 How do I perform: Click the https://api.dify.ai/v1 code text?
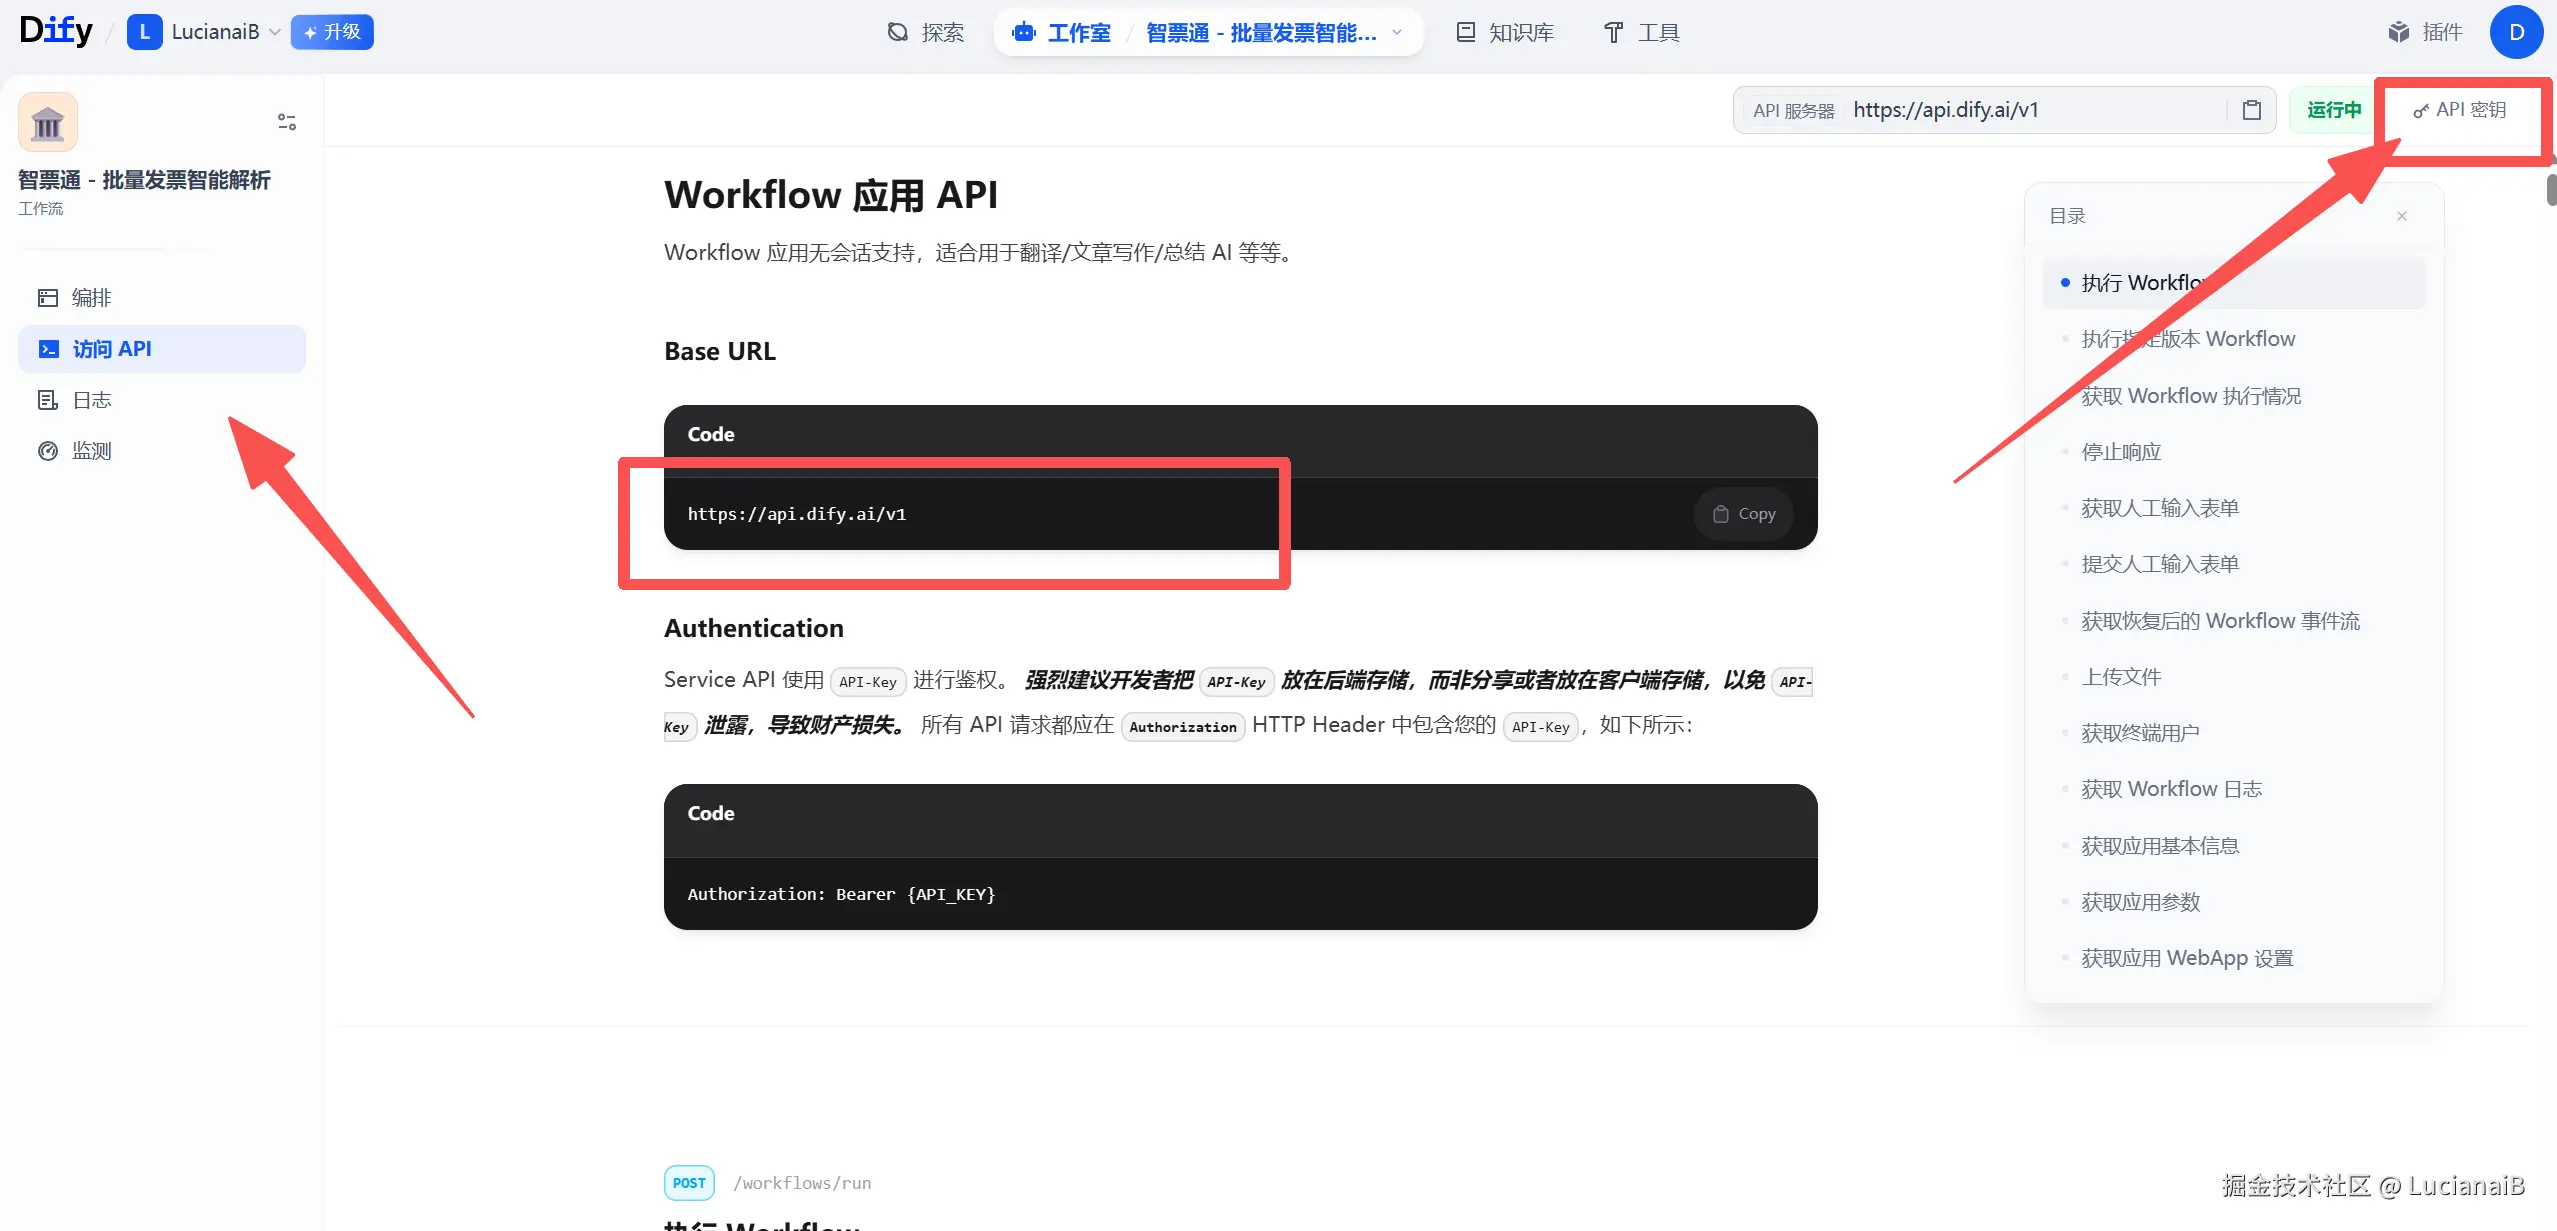pyautogui.click(x=796, y=514)
